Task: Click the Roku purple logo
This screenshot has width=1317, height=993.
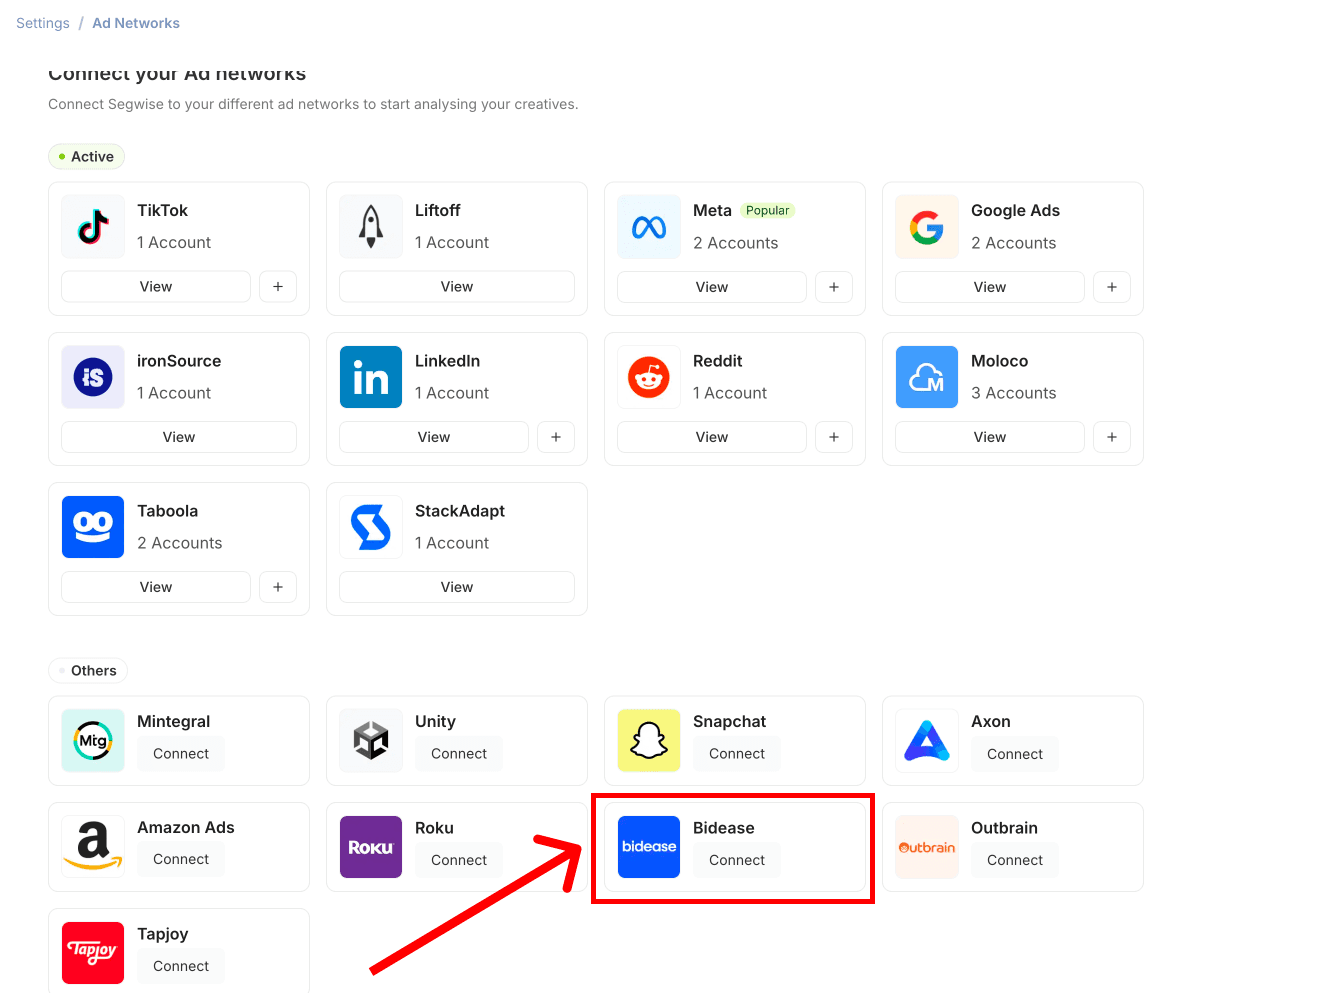Action: 371,847
